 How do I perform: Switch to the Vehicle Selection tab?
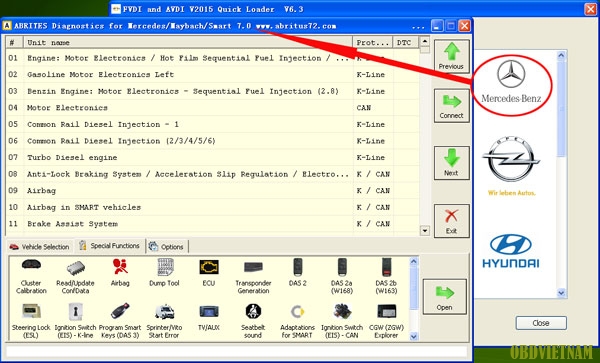click(40, 247)
